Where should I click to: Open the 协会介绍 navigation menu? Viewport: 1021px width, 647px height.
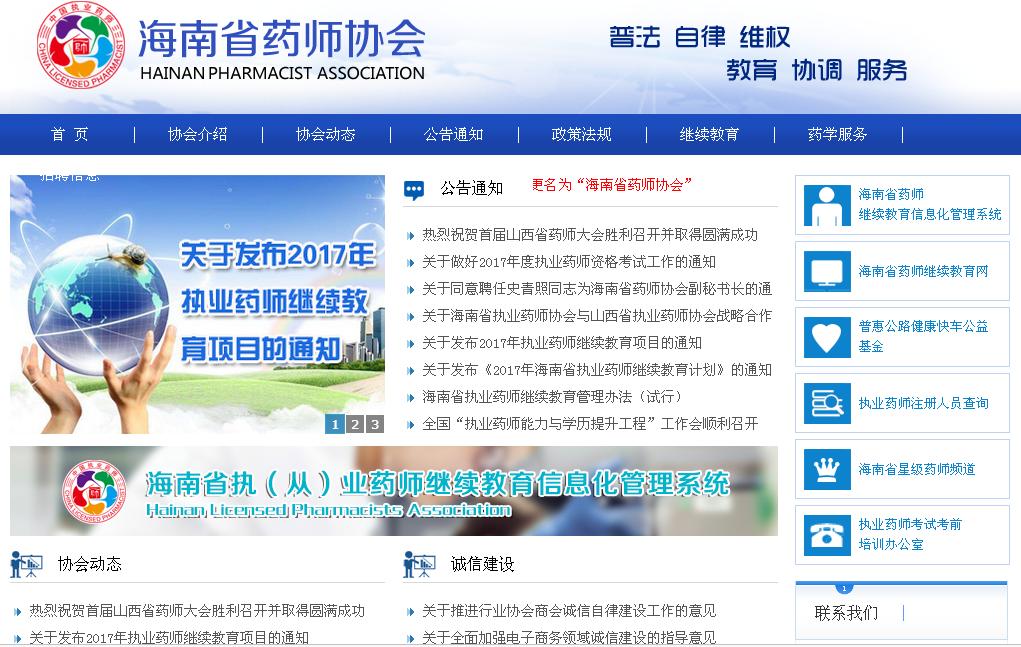tap(197, 135)
